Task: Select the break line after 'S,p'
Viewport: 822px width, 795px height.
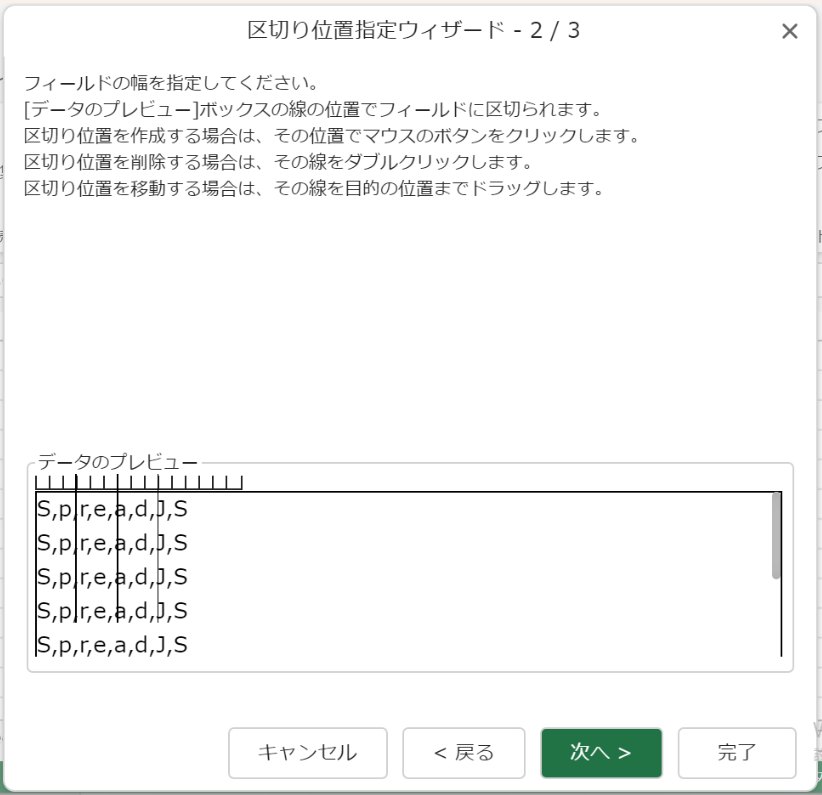Action: (77, 560)
